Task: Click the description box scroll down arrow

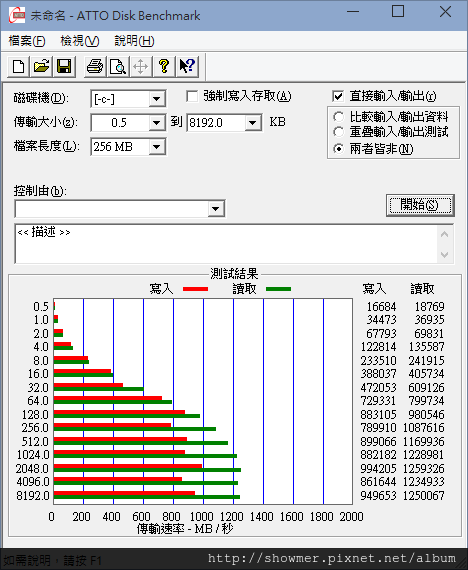Action: [444, 254]
